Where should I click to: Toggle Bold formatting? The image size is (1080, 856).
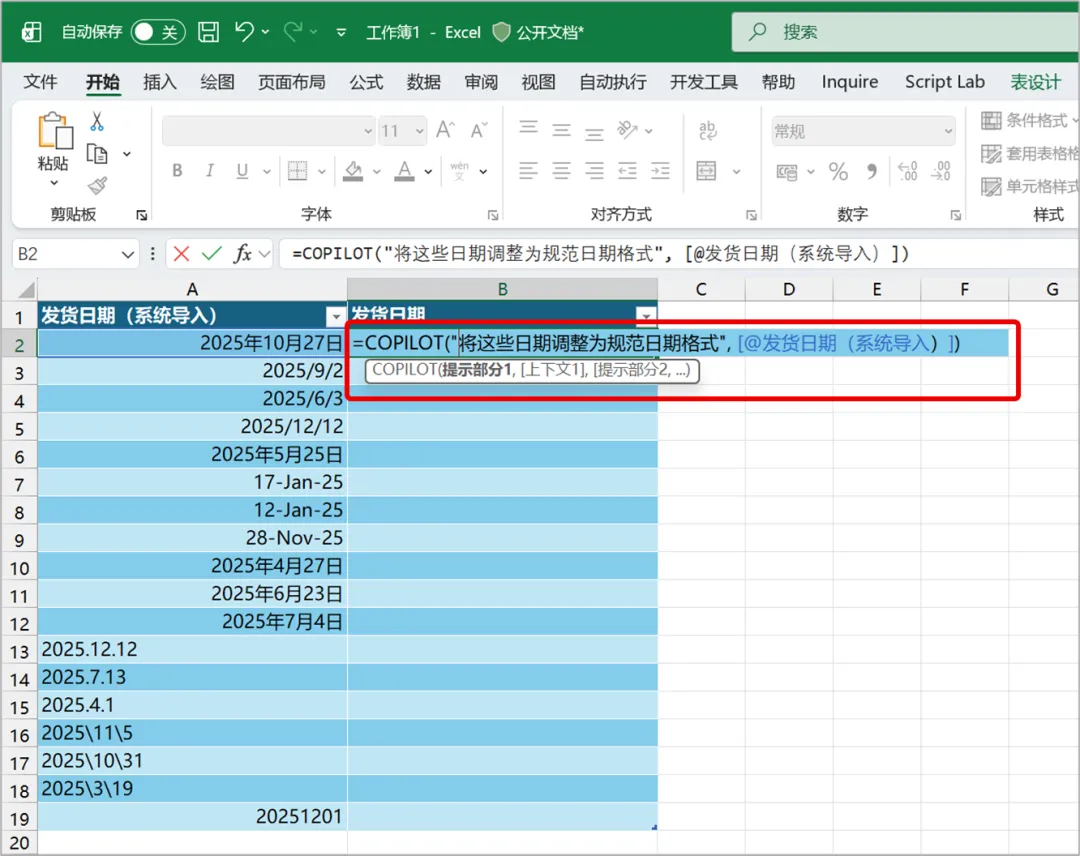point(177,171)
